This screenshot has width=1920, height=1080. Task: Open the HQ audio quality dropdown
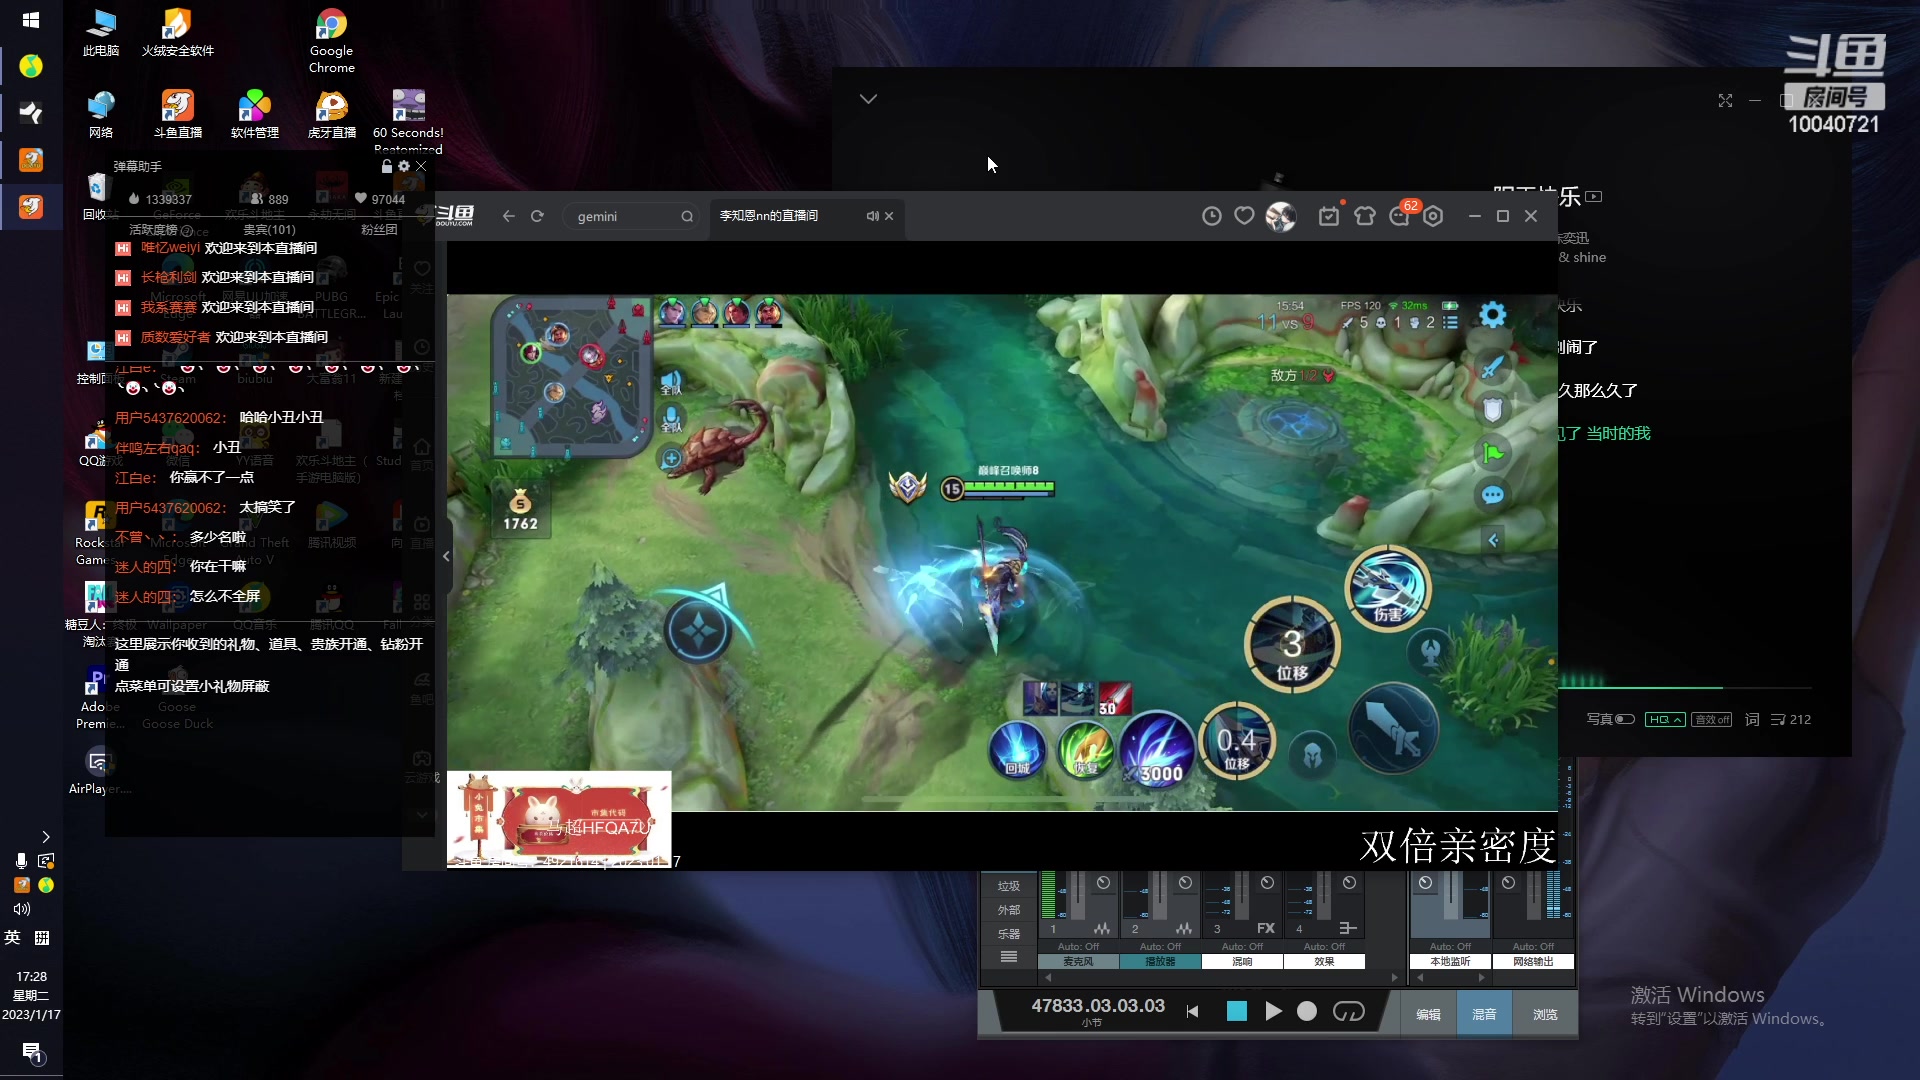point(1665,720)
